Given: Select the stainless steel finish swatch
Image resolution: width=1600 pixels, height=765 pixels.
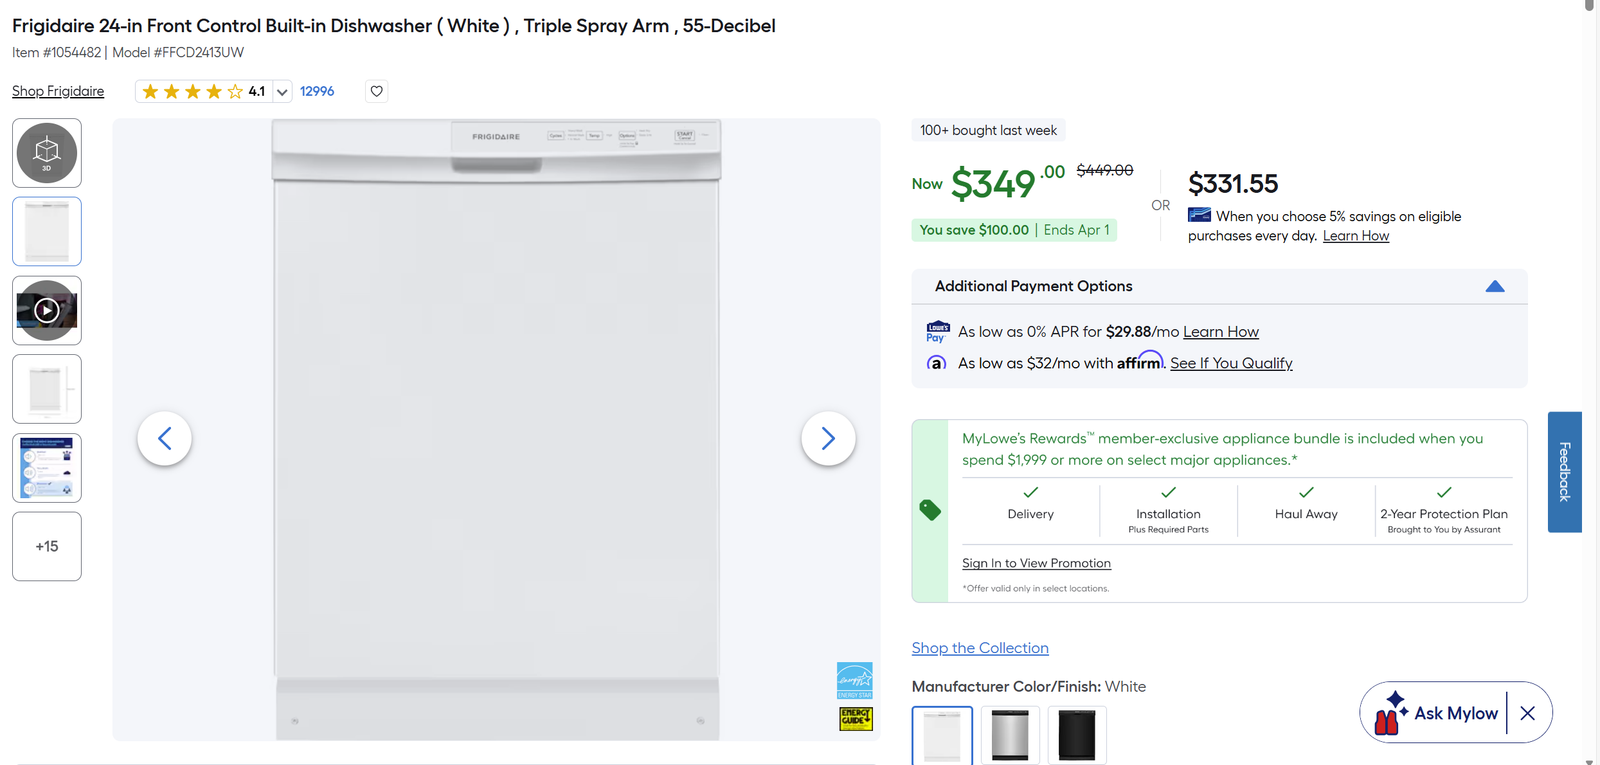Looking at the screenshot, I should coord(1010,735).
